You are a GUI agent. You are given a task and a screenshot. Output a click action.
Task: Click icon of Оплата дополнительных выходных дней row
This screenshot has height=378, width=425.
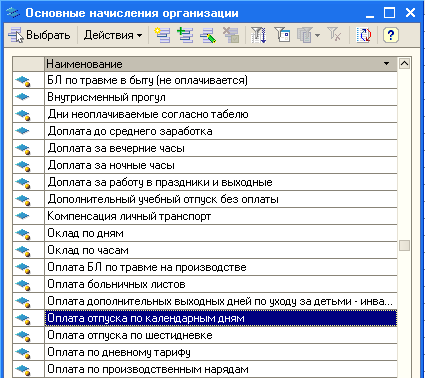pos(23,301)
